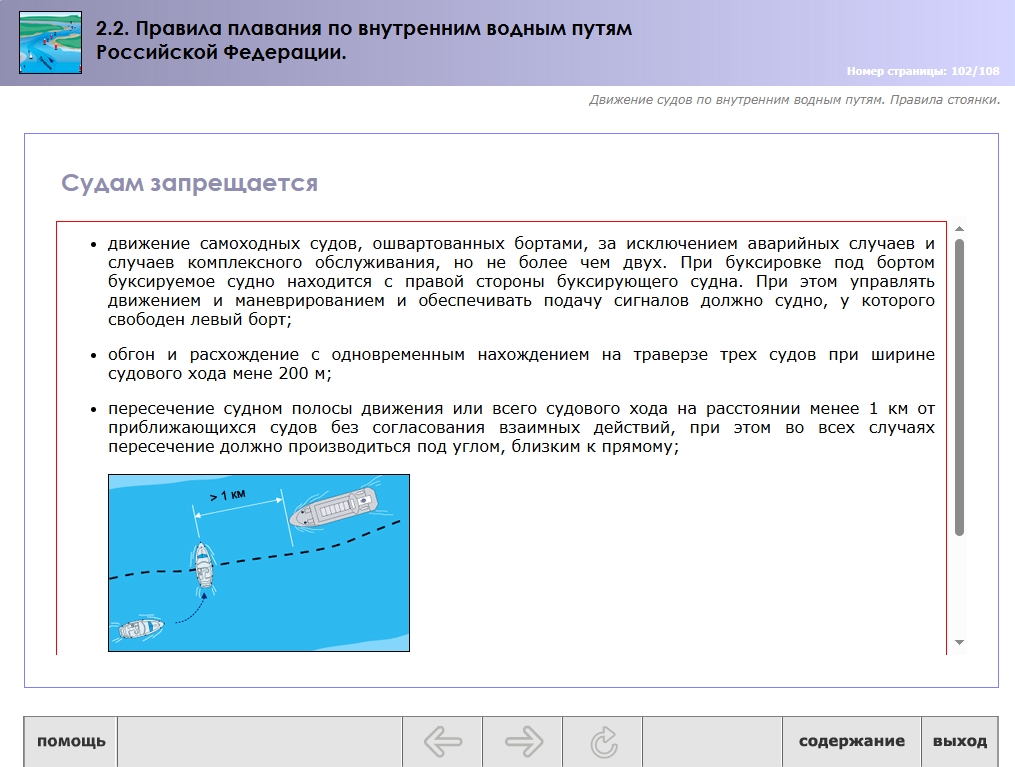Click the page number 102/108 indicator
The width and height of the screenshot is (1015, 767).
[922, 71]
